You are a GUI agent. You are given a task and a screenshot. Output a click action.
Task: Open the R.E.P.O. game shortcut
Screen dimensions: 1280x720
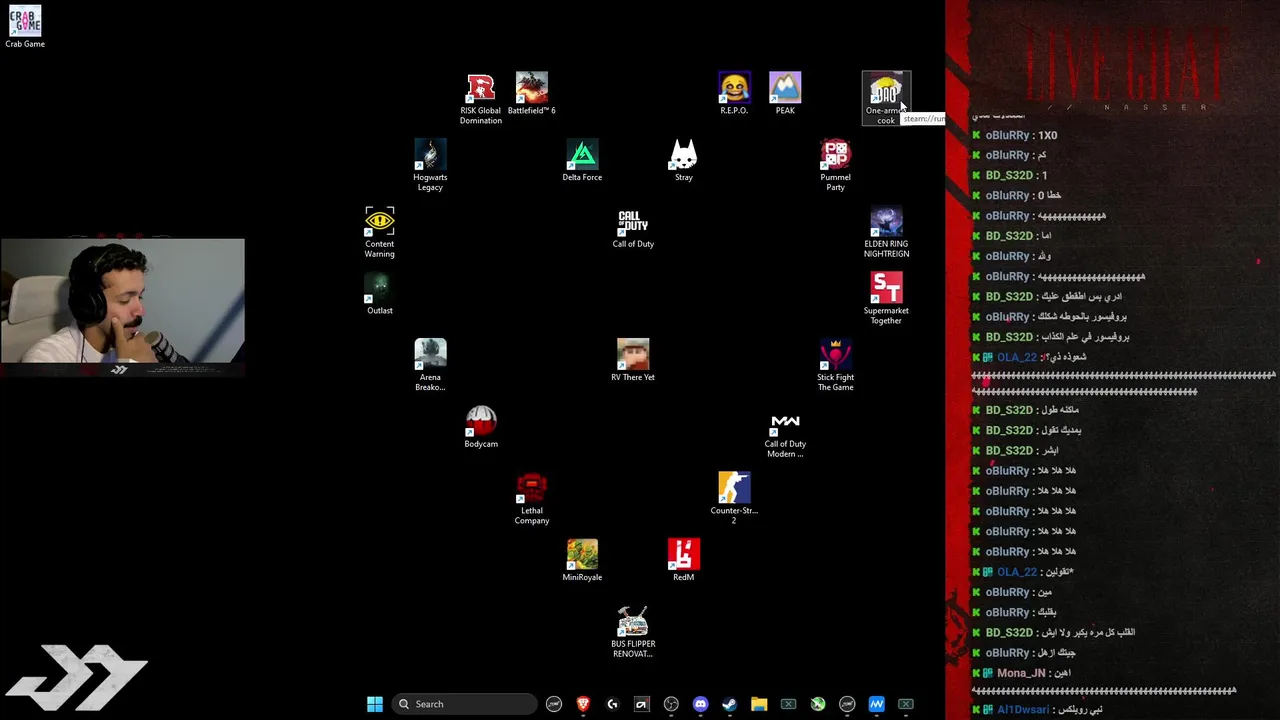pyautogui.click(x=734, y=93)
